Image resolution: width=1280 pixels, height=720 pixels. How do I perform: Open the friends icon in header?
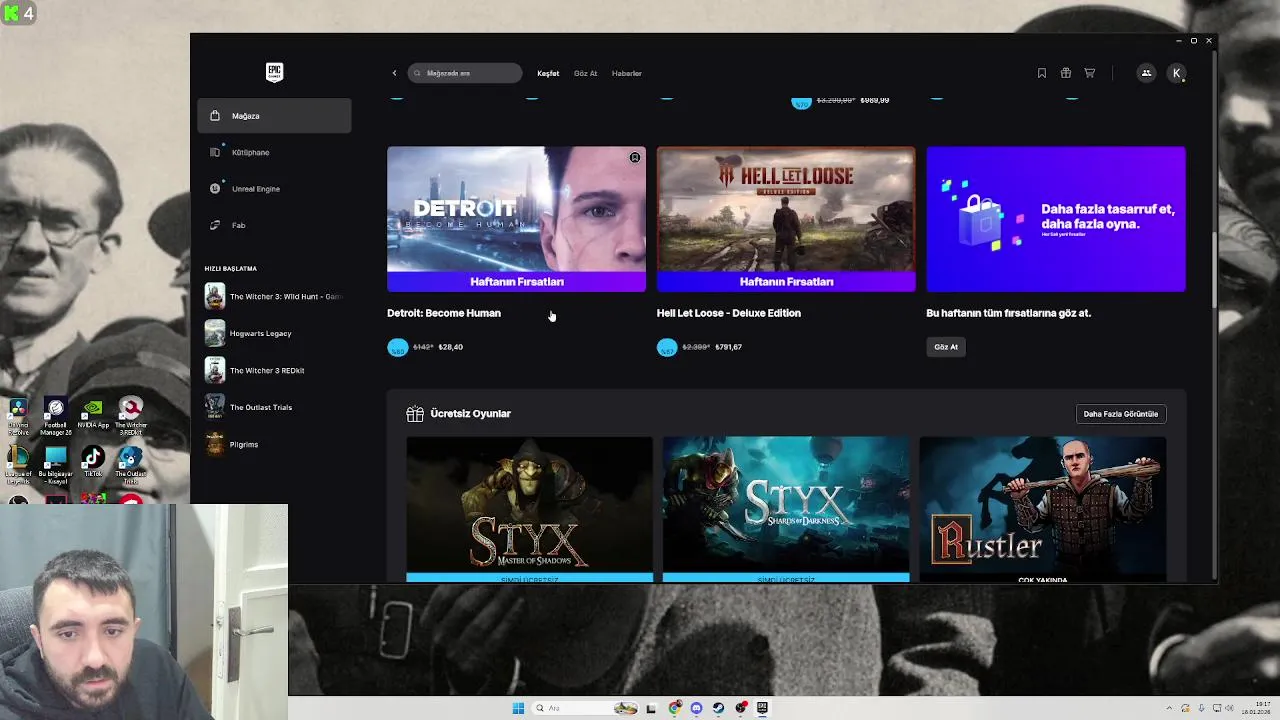1146,73
